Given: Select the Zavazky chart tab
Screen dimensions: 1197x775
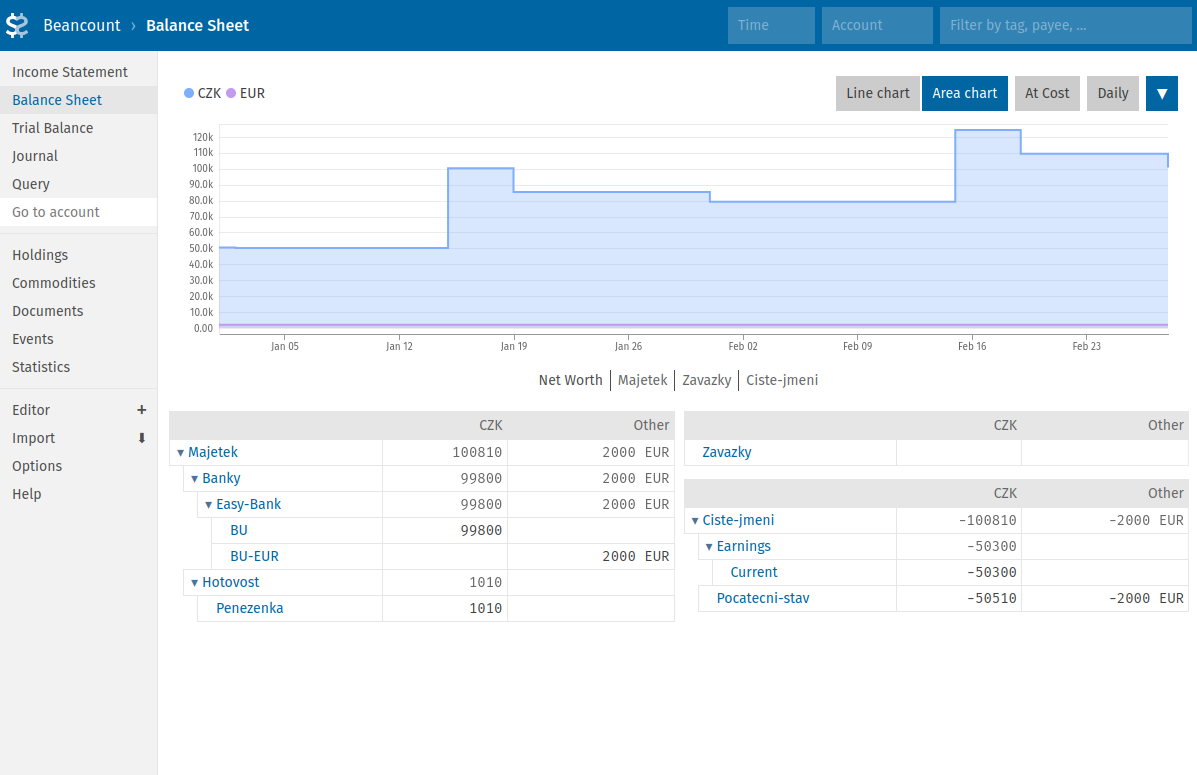Looking at the screenshot, I should coord(707,380).
